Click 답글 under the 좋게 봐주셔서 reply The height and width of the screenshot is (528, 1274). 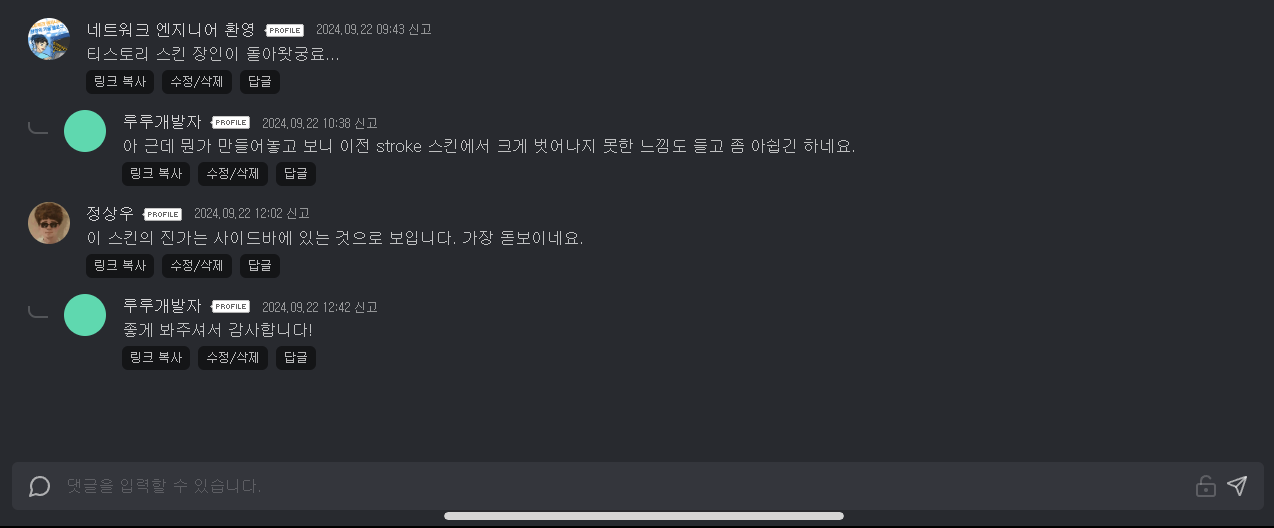click(296, 358)
